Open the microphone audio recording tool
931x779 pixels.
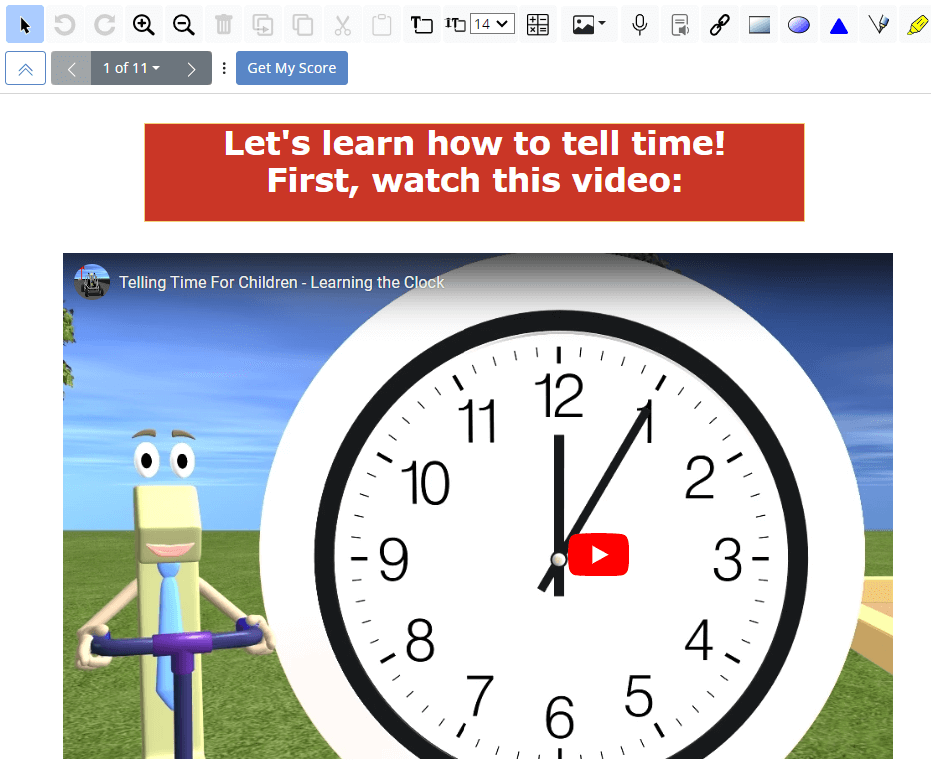[640, 24]
